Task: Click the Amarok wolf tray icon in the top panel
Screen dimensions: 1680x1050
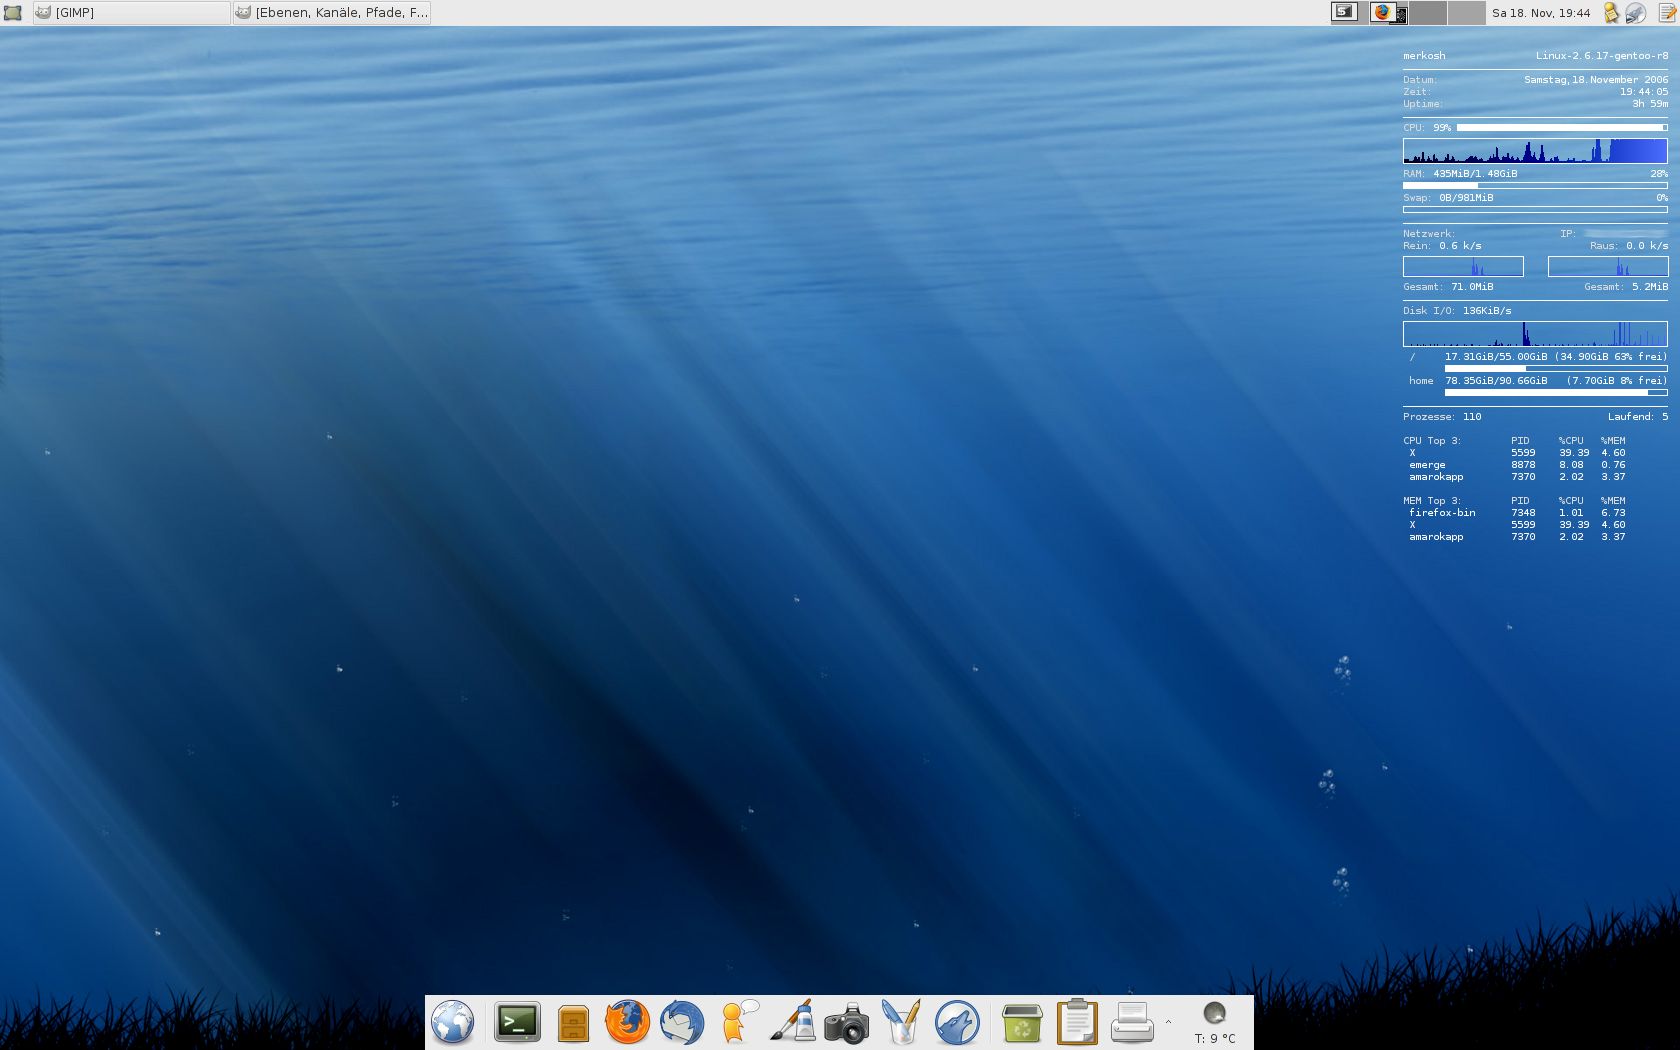Action: 1635,13
